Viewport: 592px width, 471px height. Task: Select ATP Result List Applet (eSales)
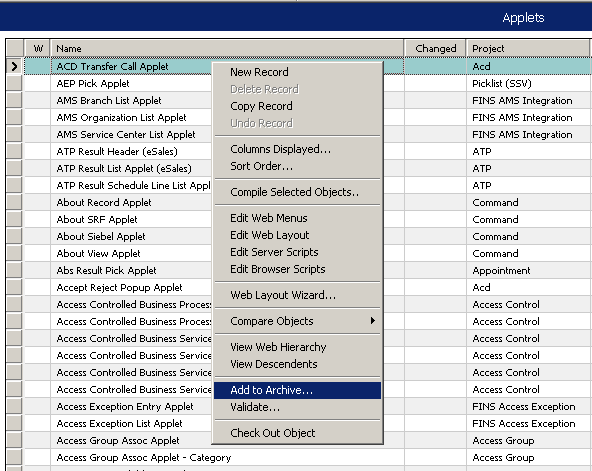click(x=124, y=168)
